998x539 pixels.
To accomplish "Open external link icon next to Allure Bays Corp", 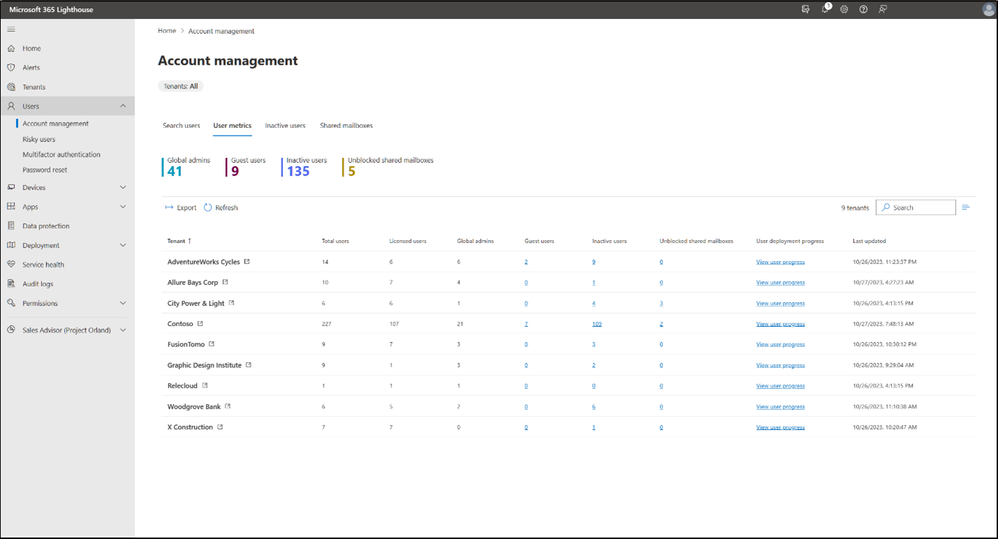I will click(225, 282).
